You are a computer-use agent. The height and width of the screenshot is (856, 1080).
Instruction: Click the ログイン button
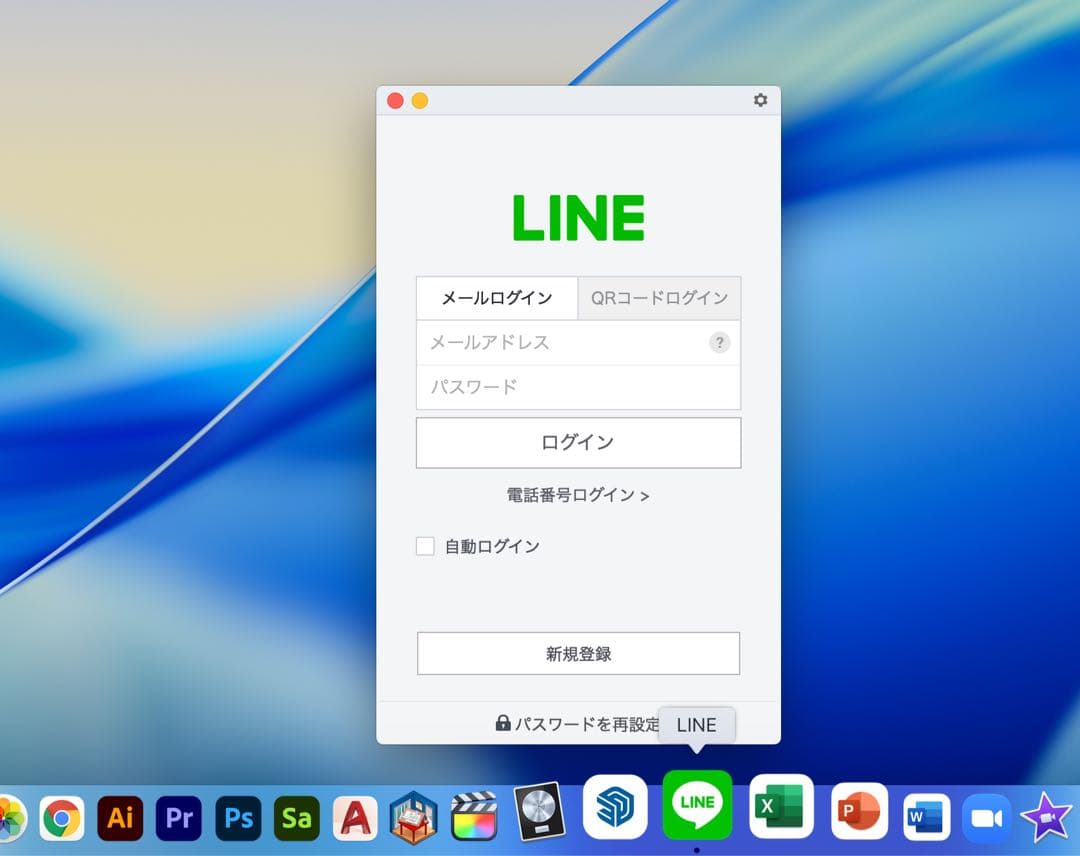pyautogui.click(x=578, y=442)
